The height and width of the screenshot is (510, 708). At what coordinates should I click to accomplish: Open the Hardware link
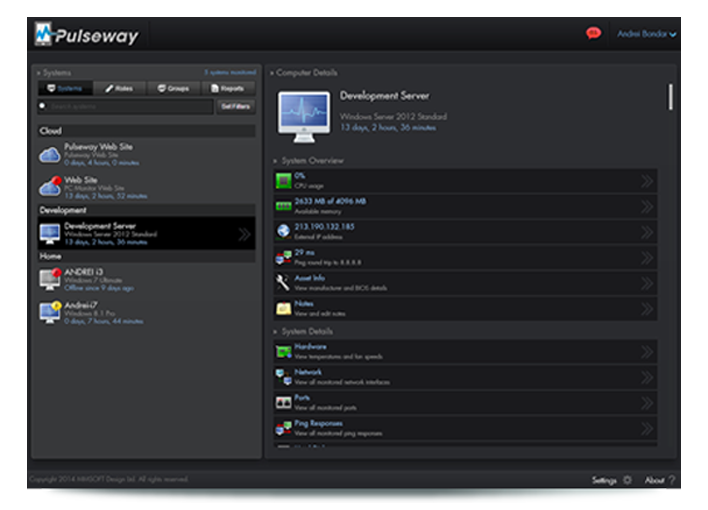(x=310, y=346)
